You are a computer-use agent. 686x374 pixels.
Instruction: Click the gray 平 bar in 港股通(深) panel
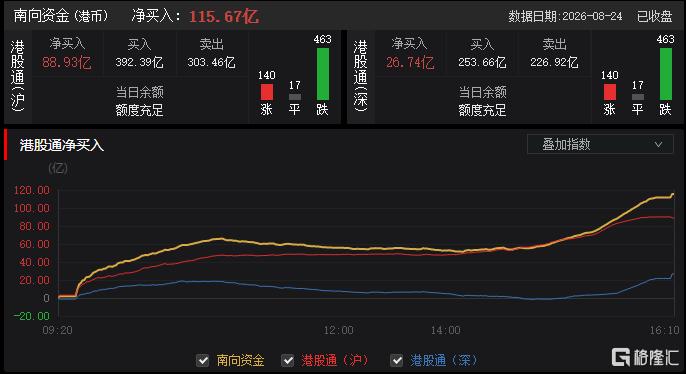click(x=638, y=97)
